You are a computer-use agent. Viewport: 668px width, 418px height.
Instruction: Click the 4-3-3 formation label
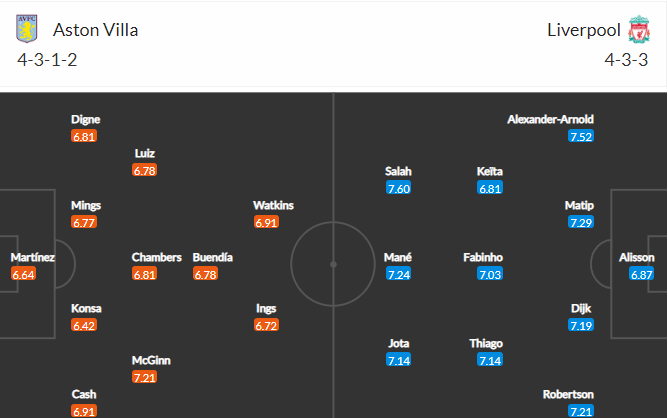626,60
